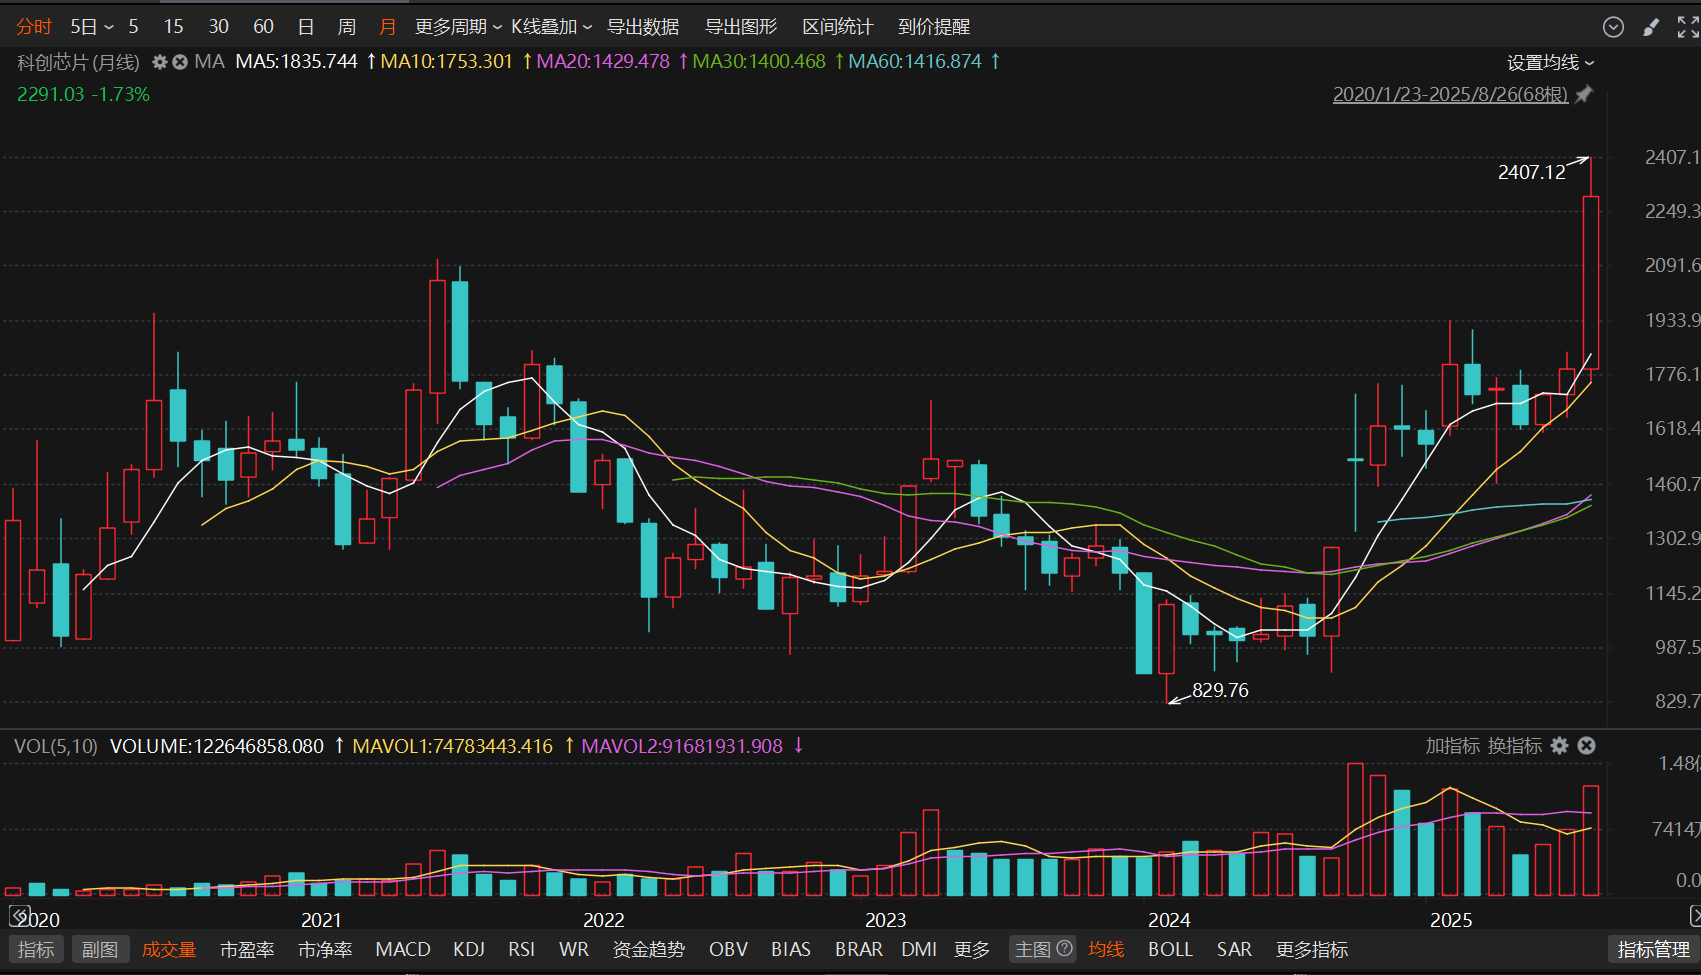Select OBV indicator
The width and height of the screenshot is (1701, 975).
(728, 949)
